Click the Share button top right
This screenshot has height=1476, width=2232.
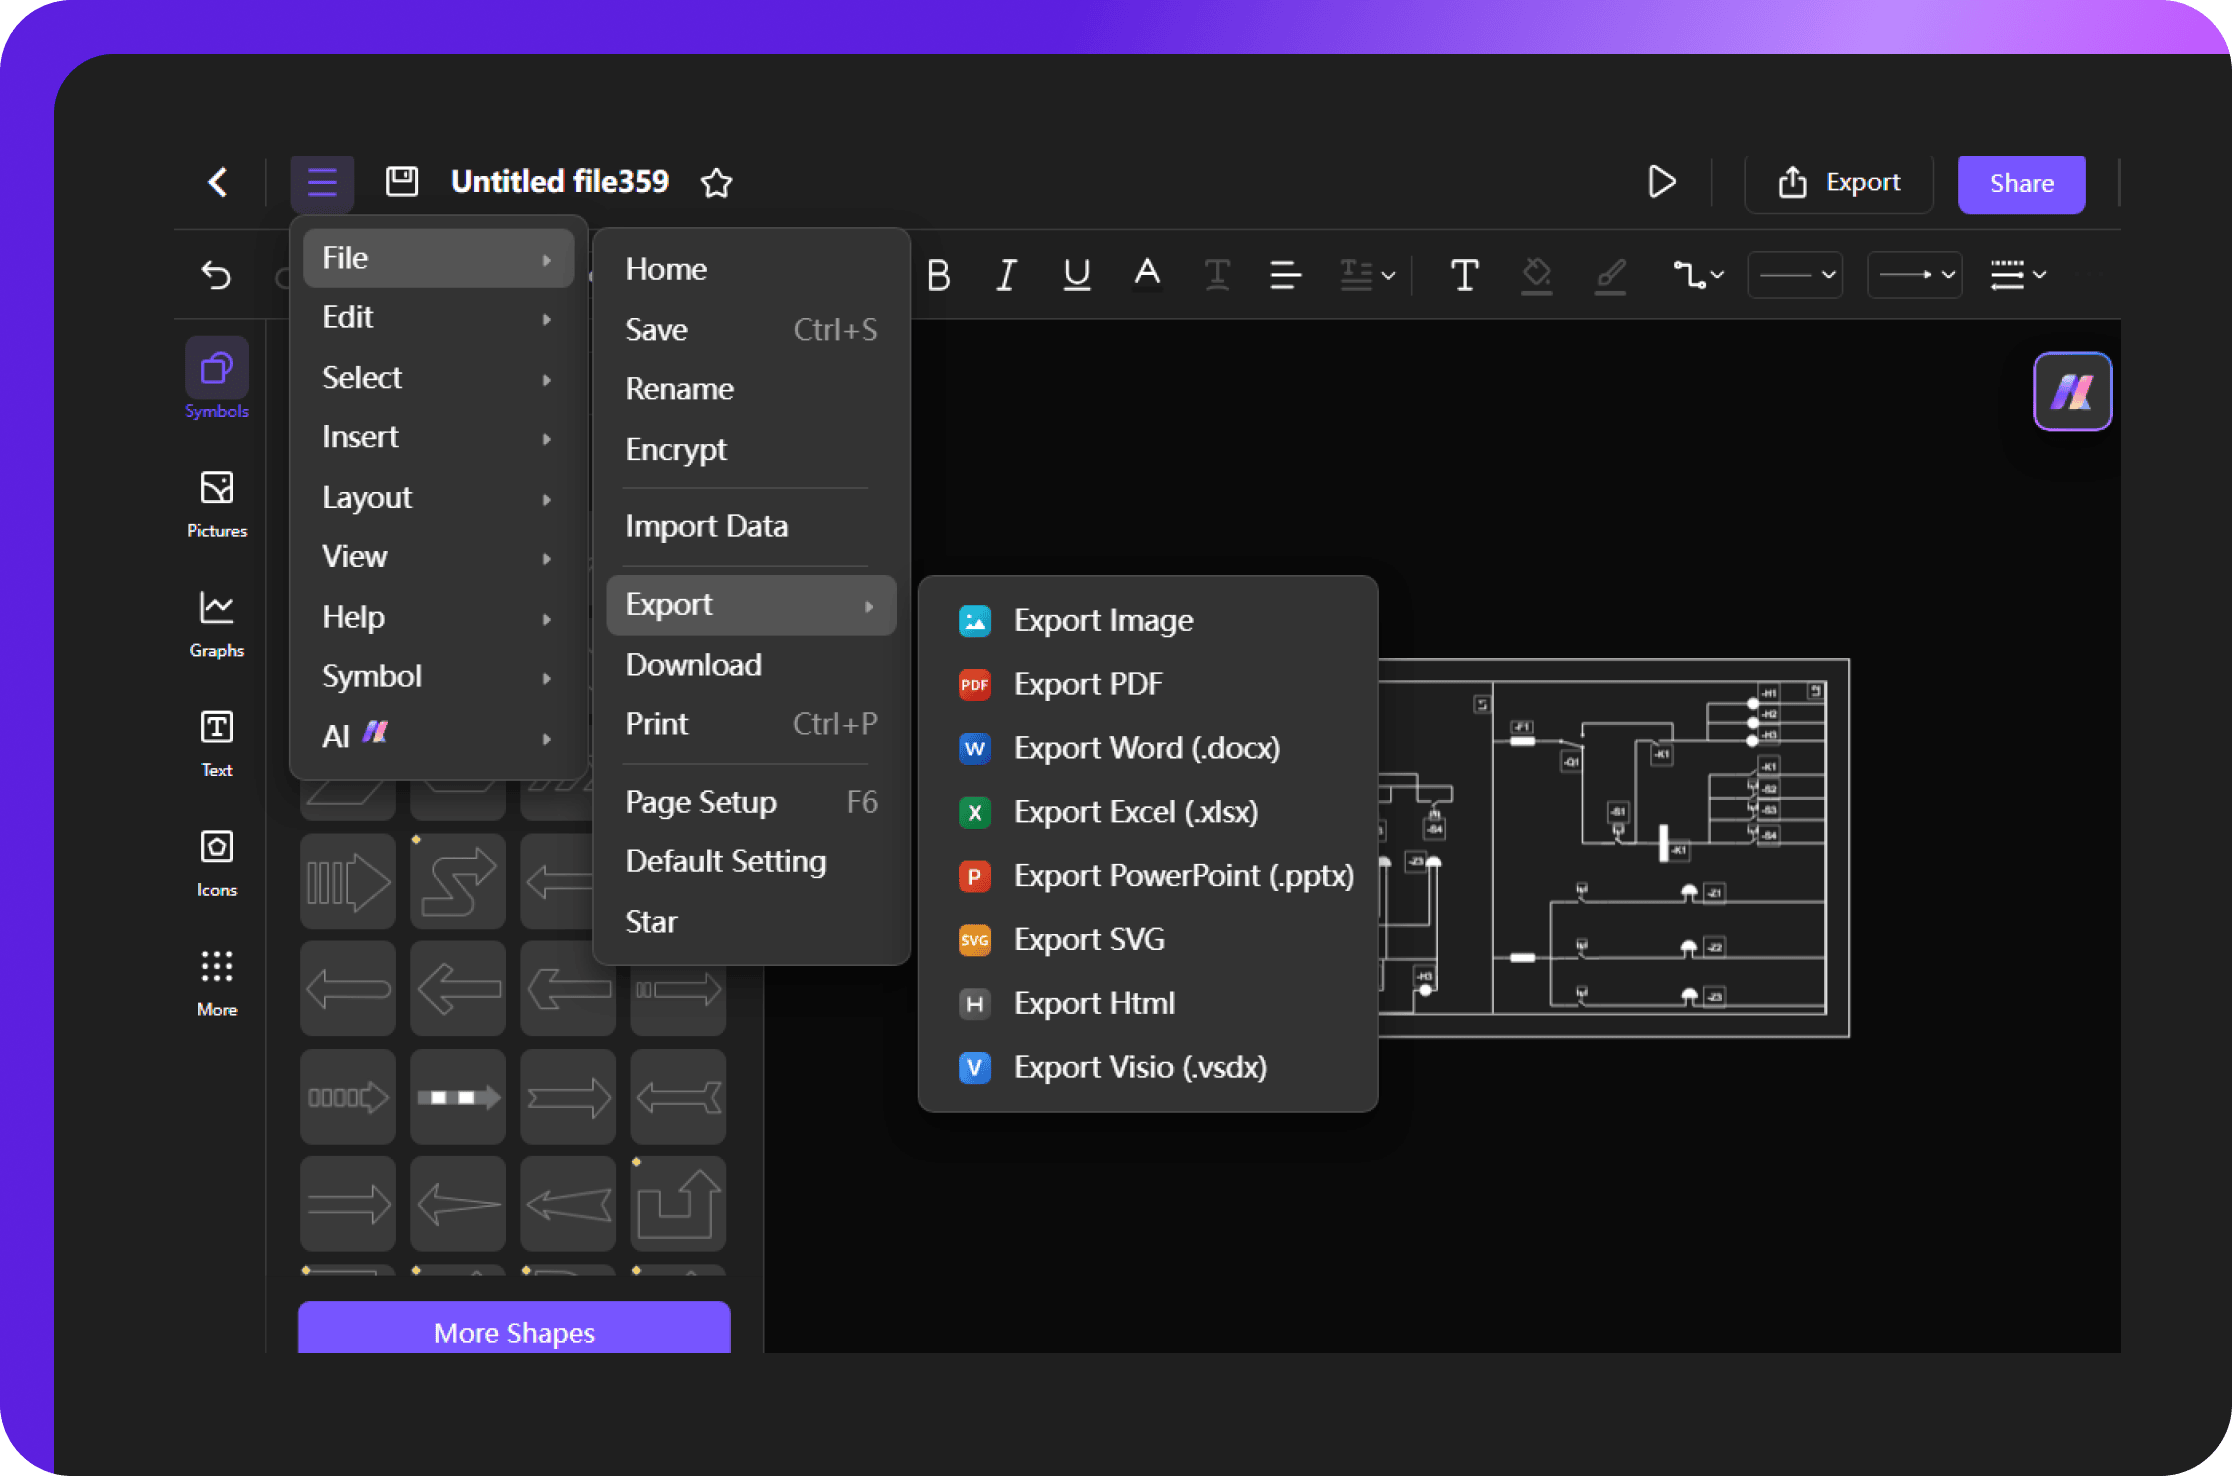tap(2016, 181)
